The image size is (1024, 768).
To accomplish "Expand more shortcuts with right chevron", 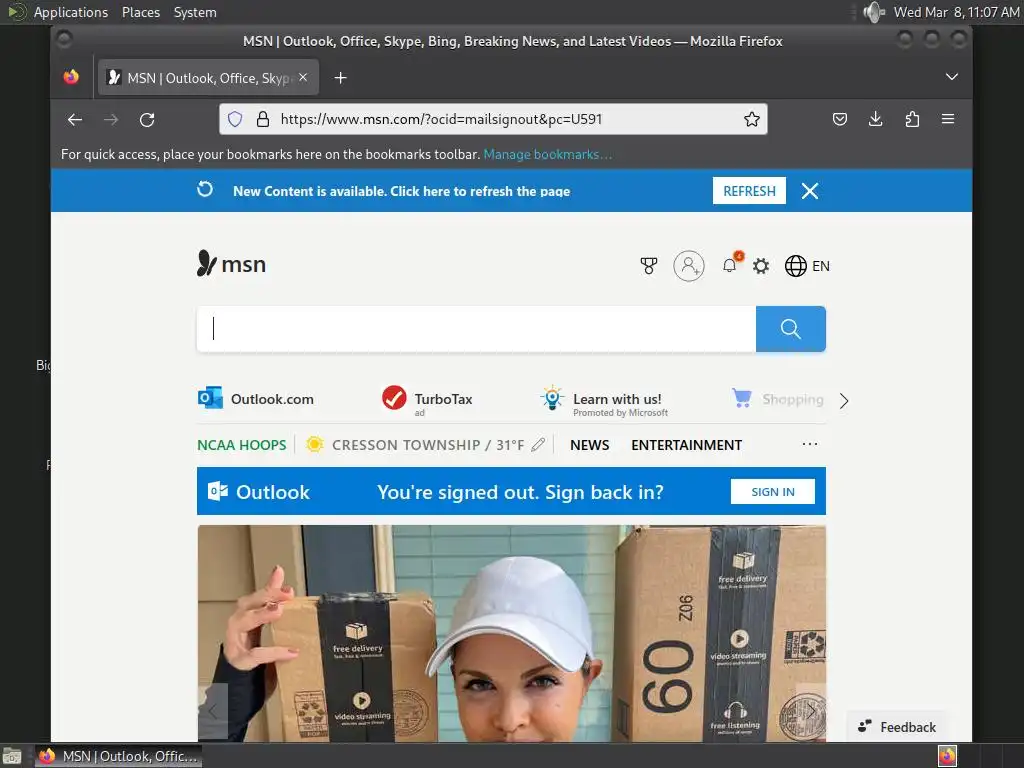I will tap(844, 400).
